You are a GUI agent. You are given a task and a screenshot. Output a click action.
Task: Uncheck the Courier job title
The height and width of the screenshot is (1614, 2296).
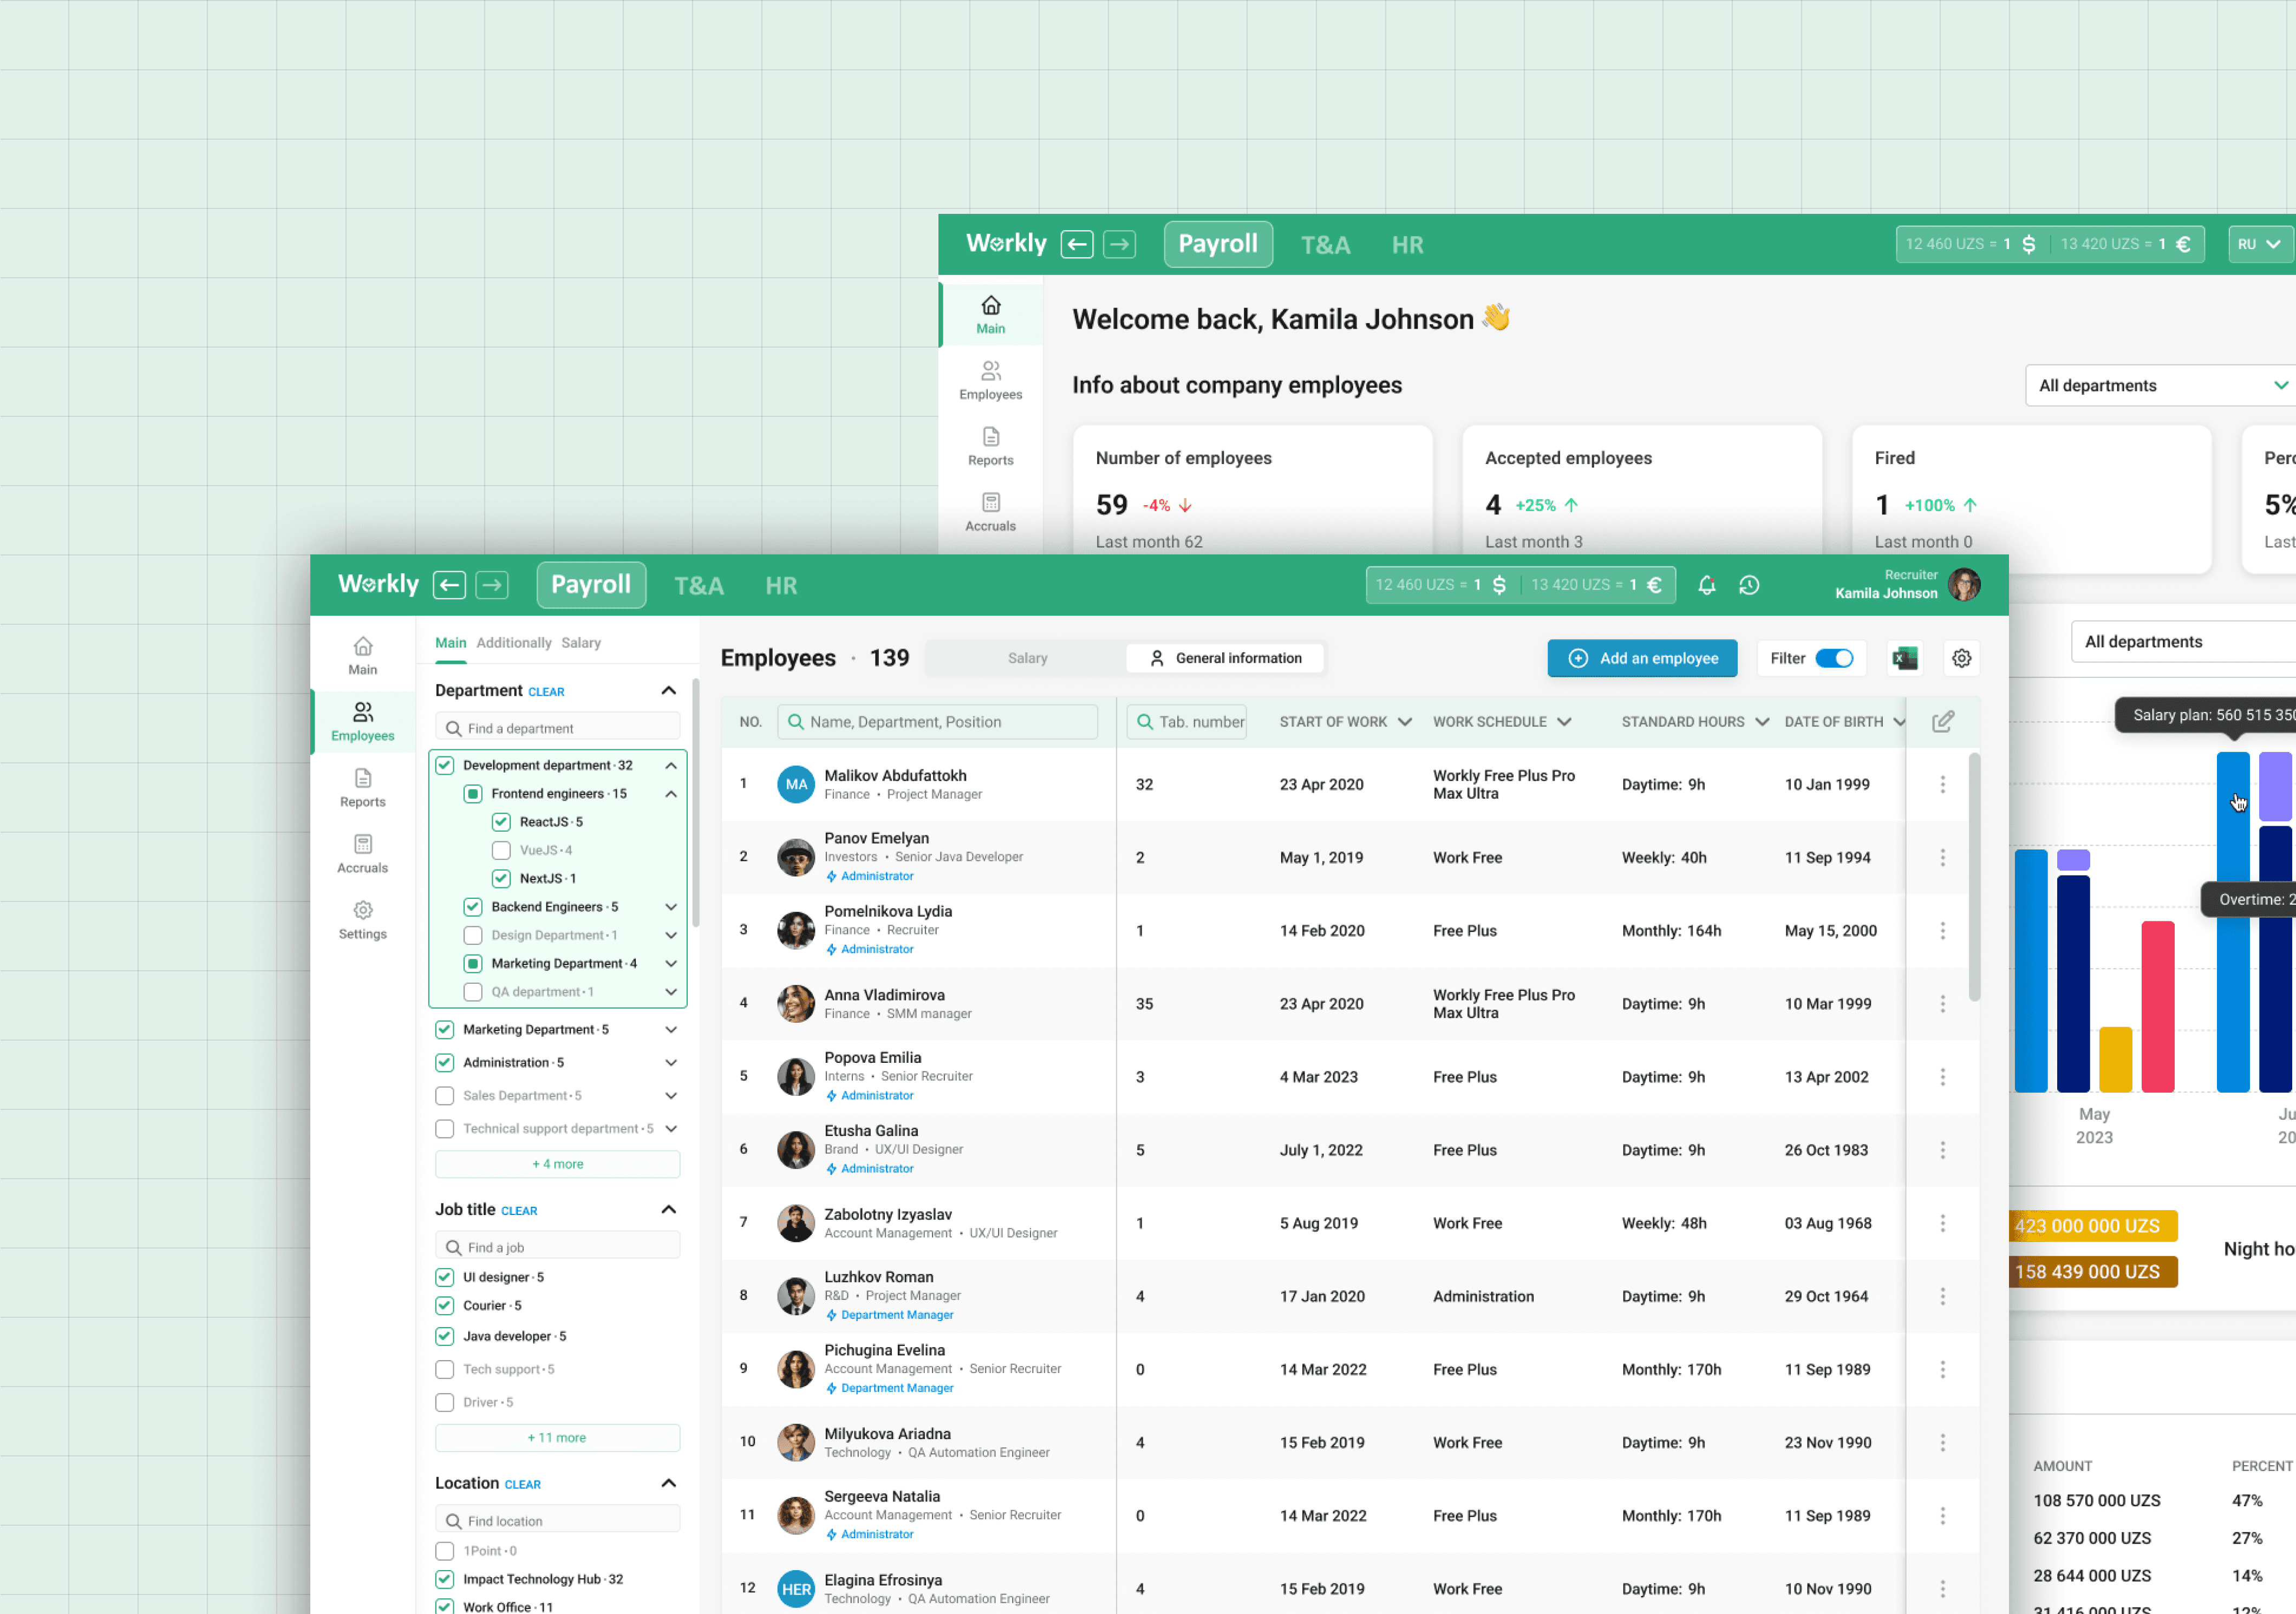pos(445,1306)
